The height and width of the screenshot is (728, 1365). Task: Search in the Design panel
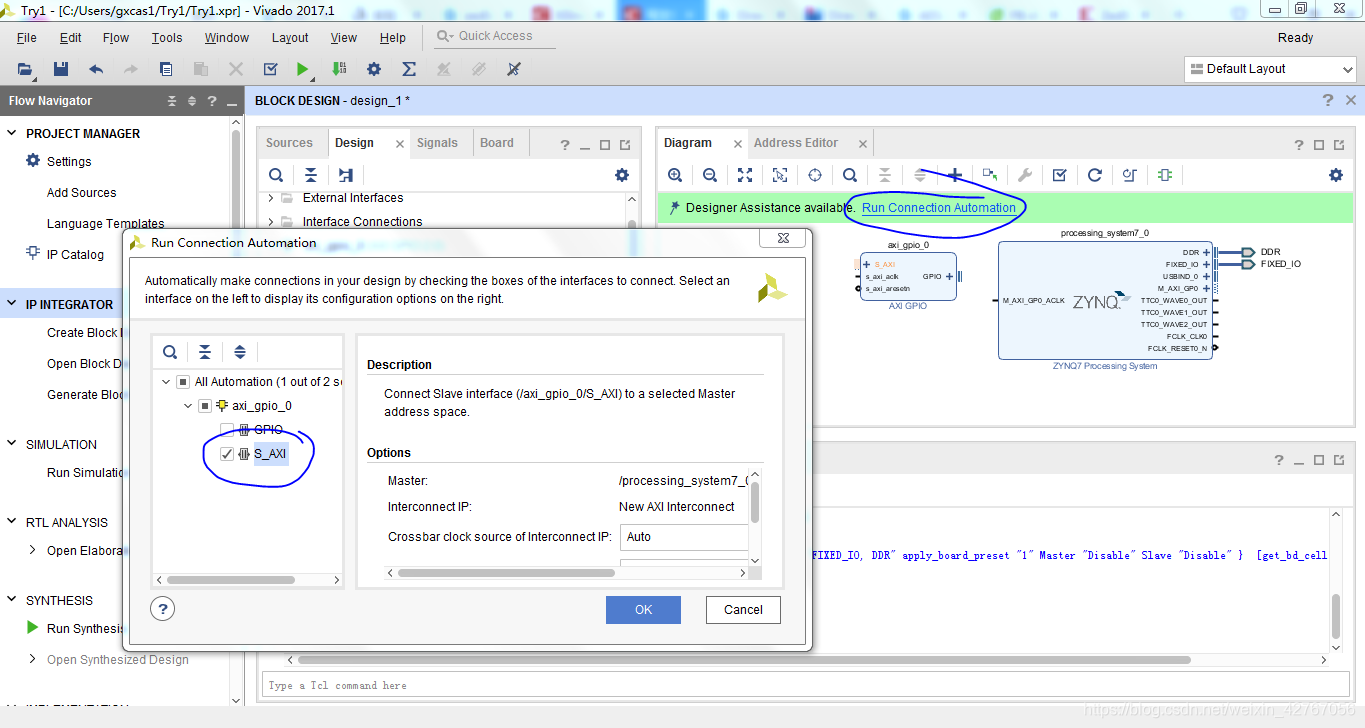pos(276,175)
